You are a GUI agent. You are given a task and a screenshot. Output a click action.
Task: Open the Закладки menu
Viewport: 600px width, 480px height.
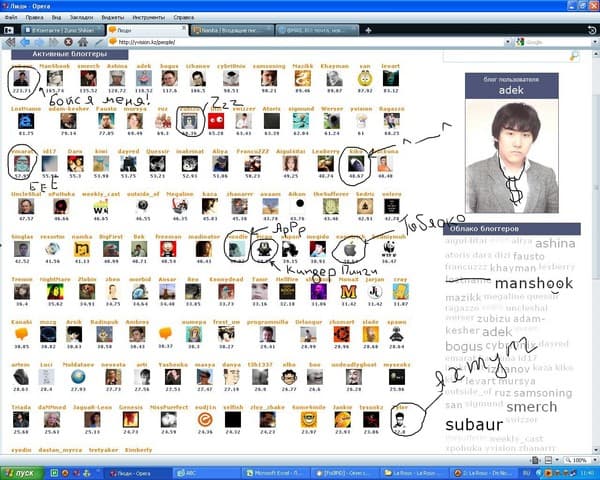click(x=81, y=17)
